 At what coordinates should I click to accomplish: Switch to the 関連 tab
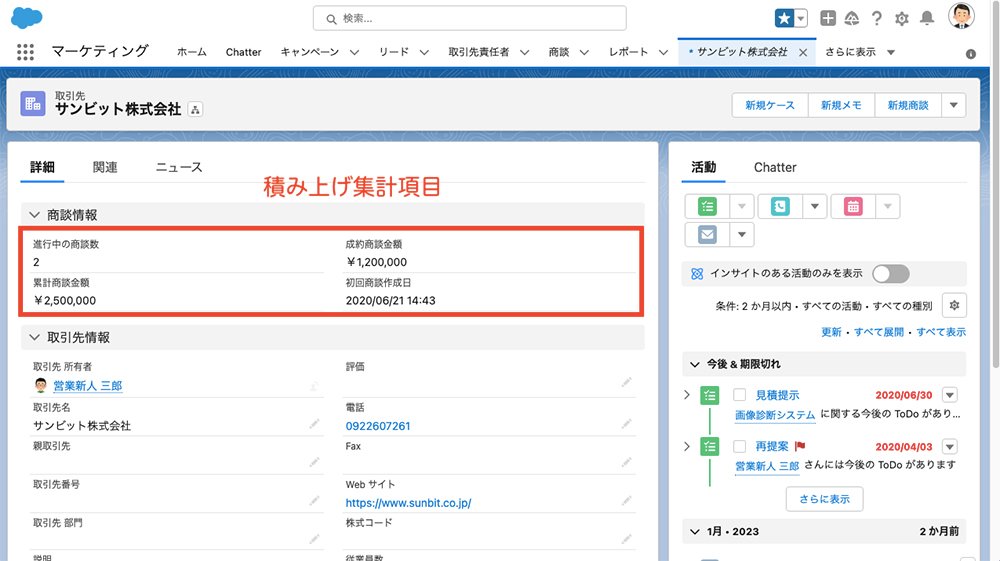(105, 167)
